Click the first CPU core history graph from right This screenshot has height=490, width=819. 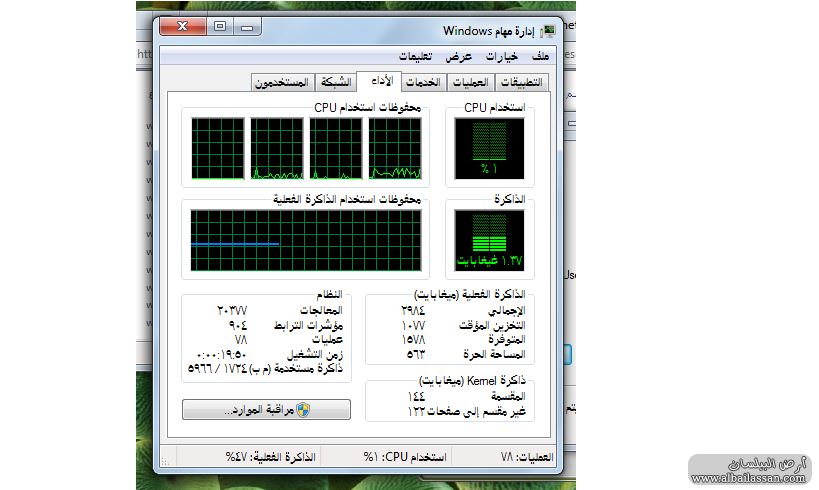coord(395,148)
